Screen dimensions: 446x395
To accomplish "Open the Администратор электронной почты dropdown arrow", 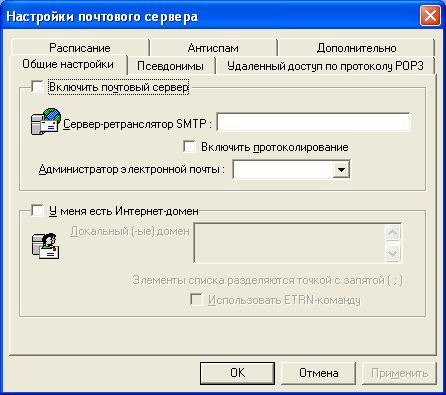I will (341, 170).
